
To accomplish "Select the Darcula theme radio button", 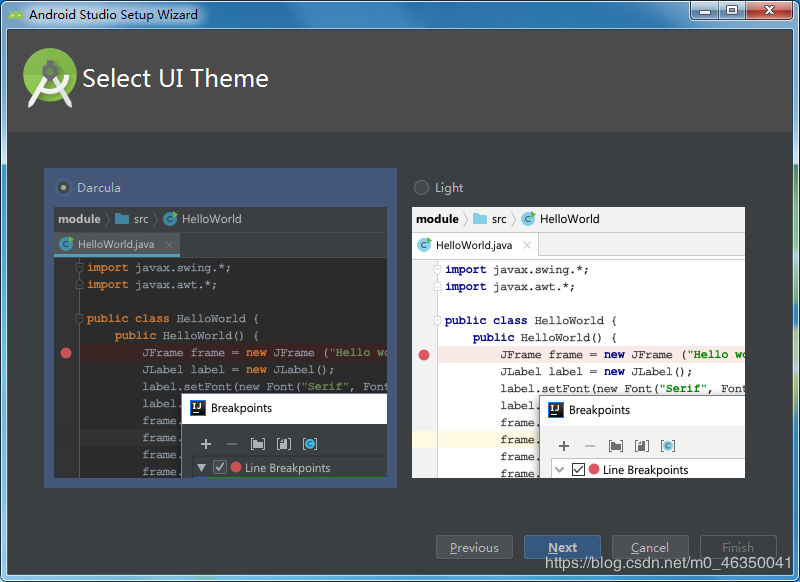I will (62, 187).
